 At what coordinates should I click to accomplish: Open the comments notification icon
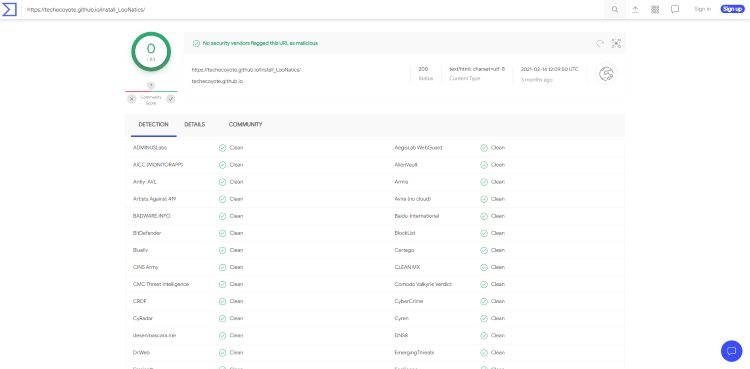pos(675,10)
